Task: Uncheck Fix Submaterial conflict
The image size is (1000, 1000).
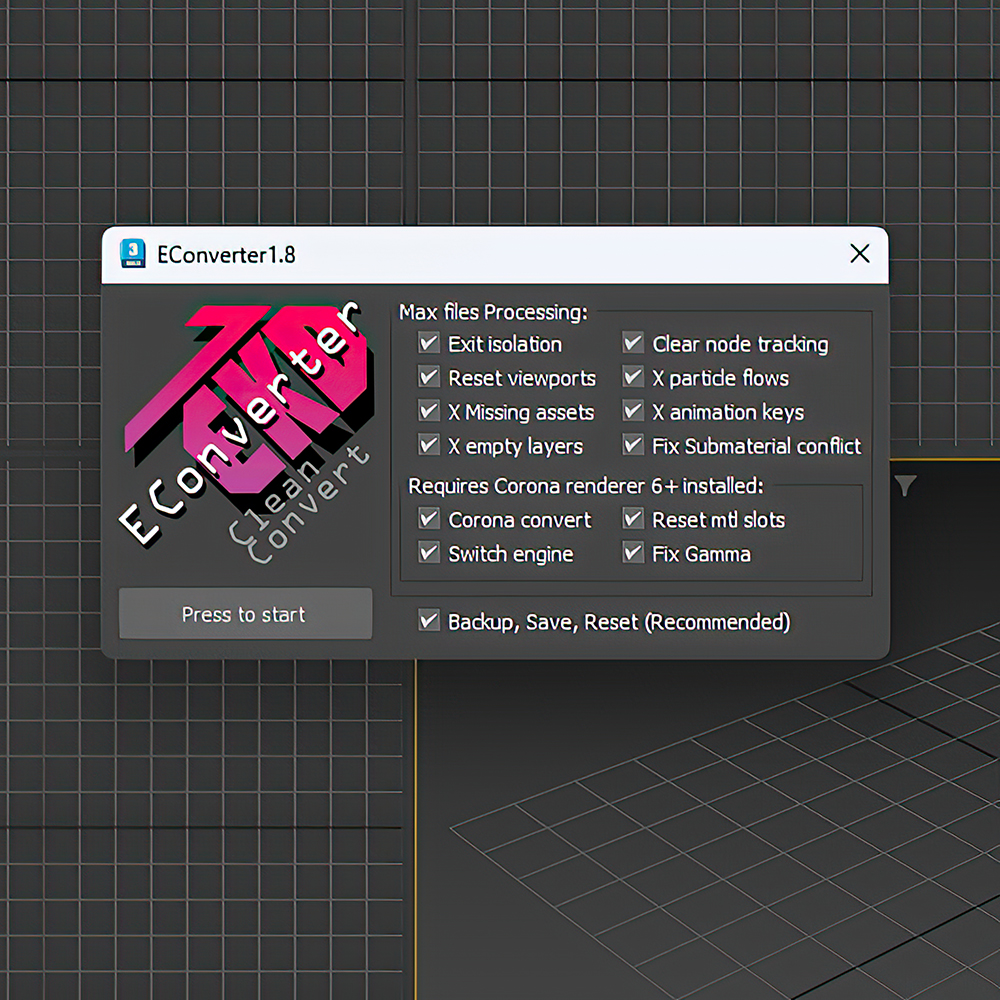Action: [633, 445]
